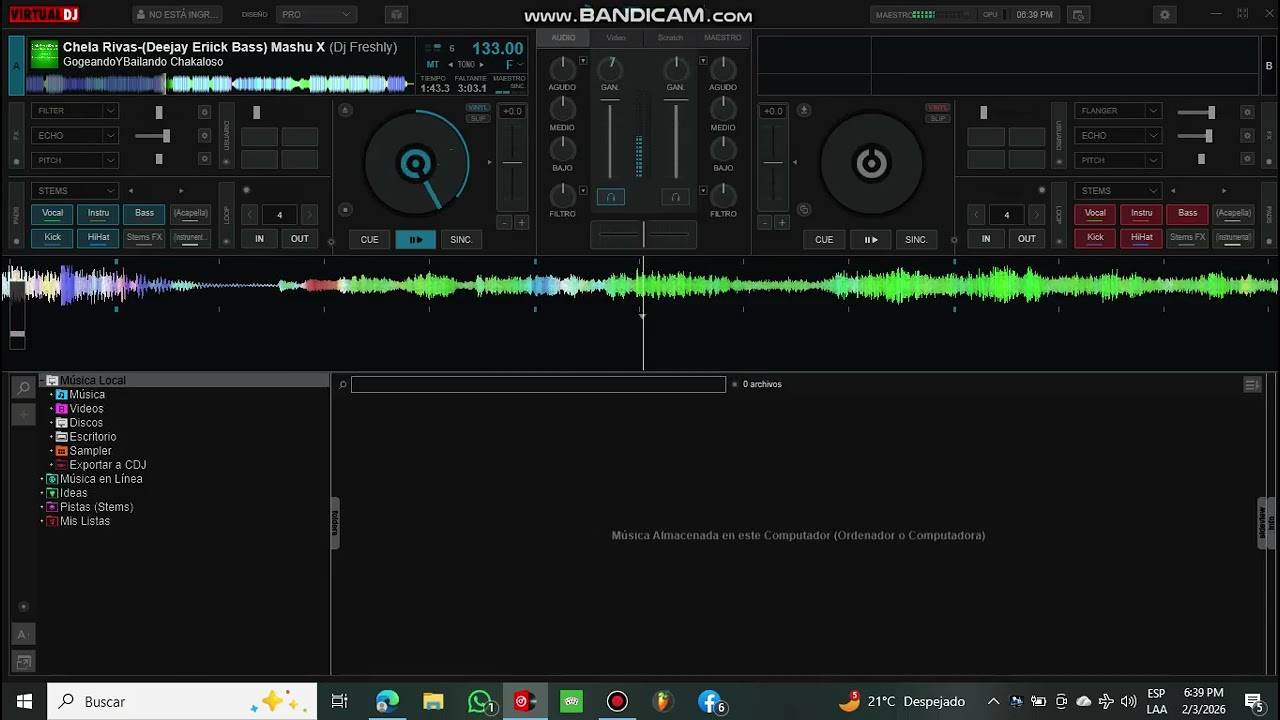The width and height of the screenshot is (1280, 720).
Task: Click the browser search magnifier sidebar icon
Action: (x=24, y=388)
